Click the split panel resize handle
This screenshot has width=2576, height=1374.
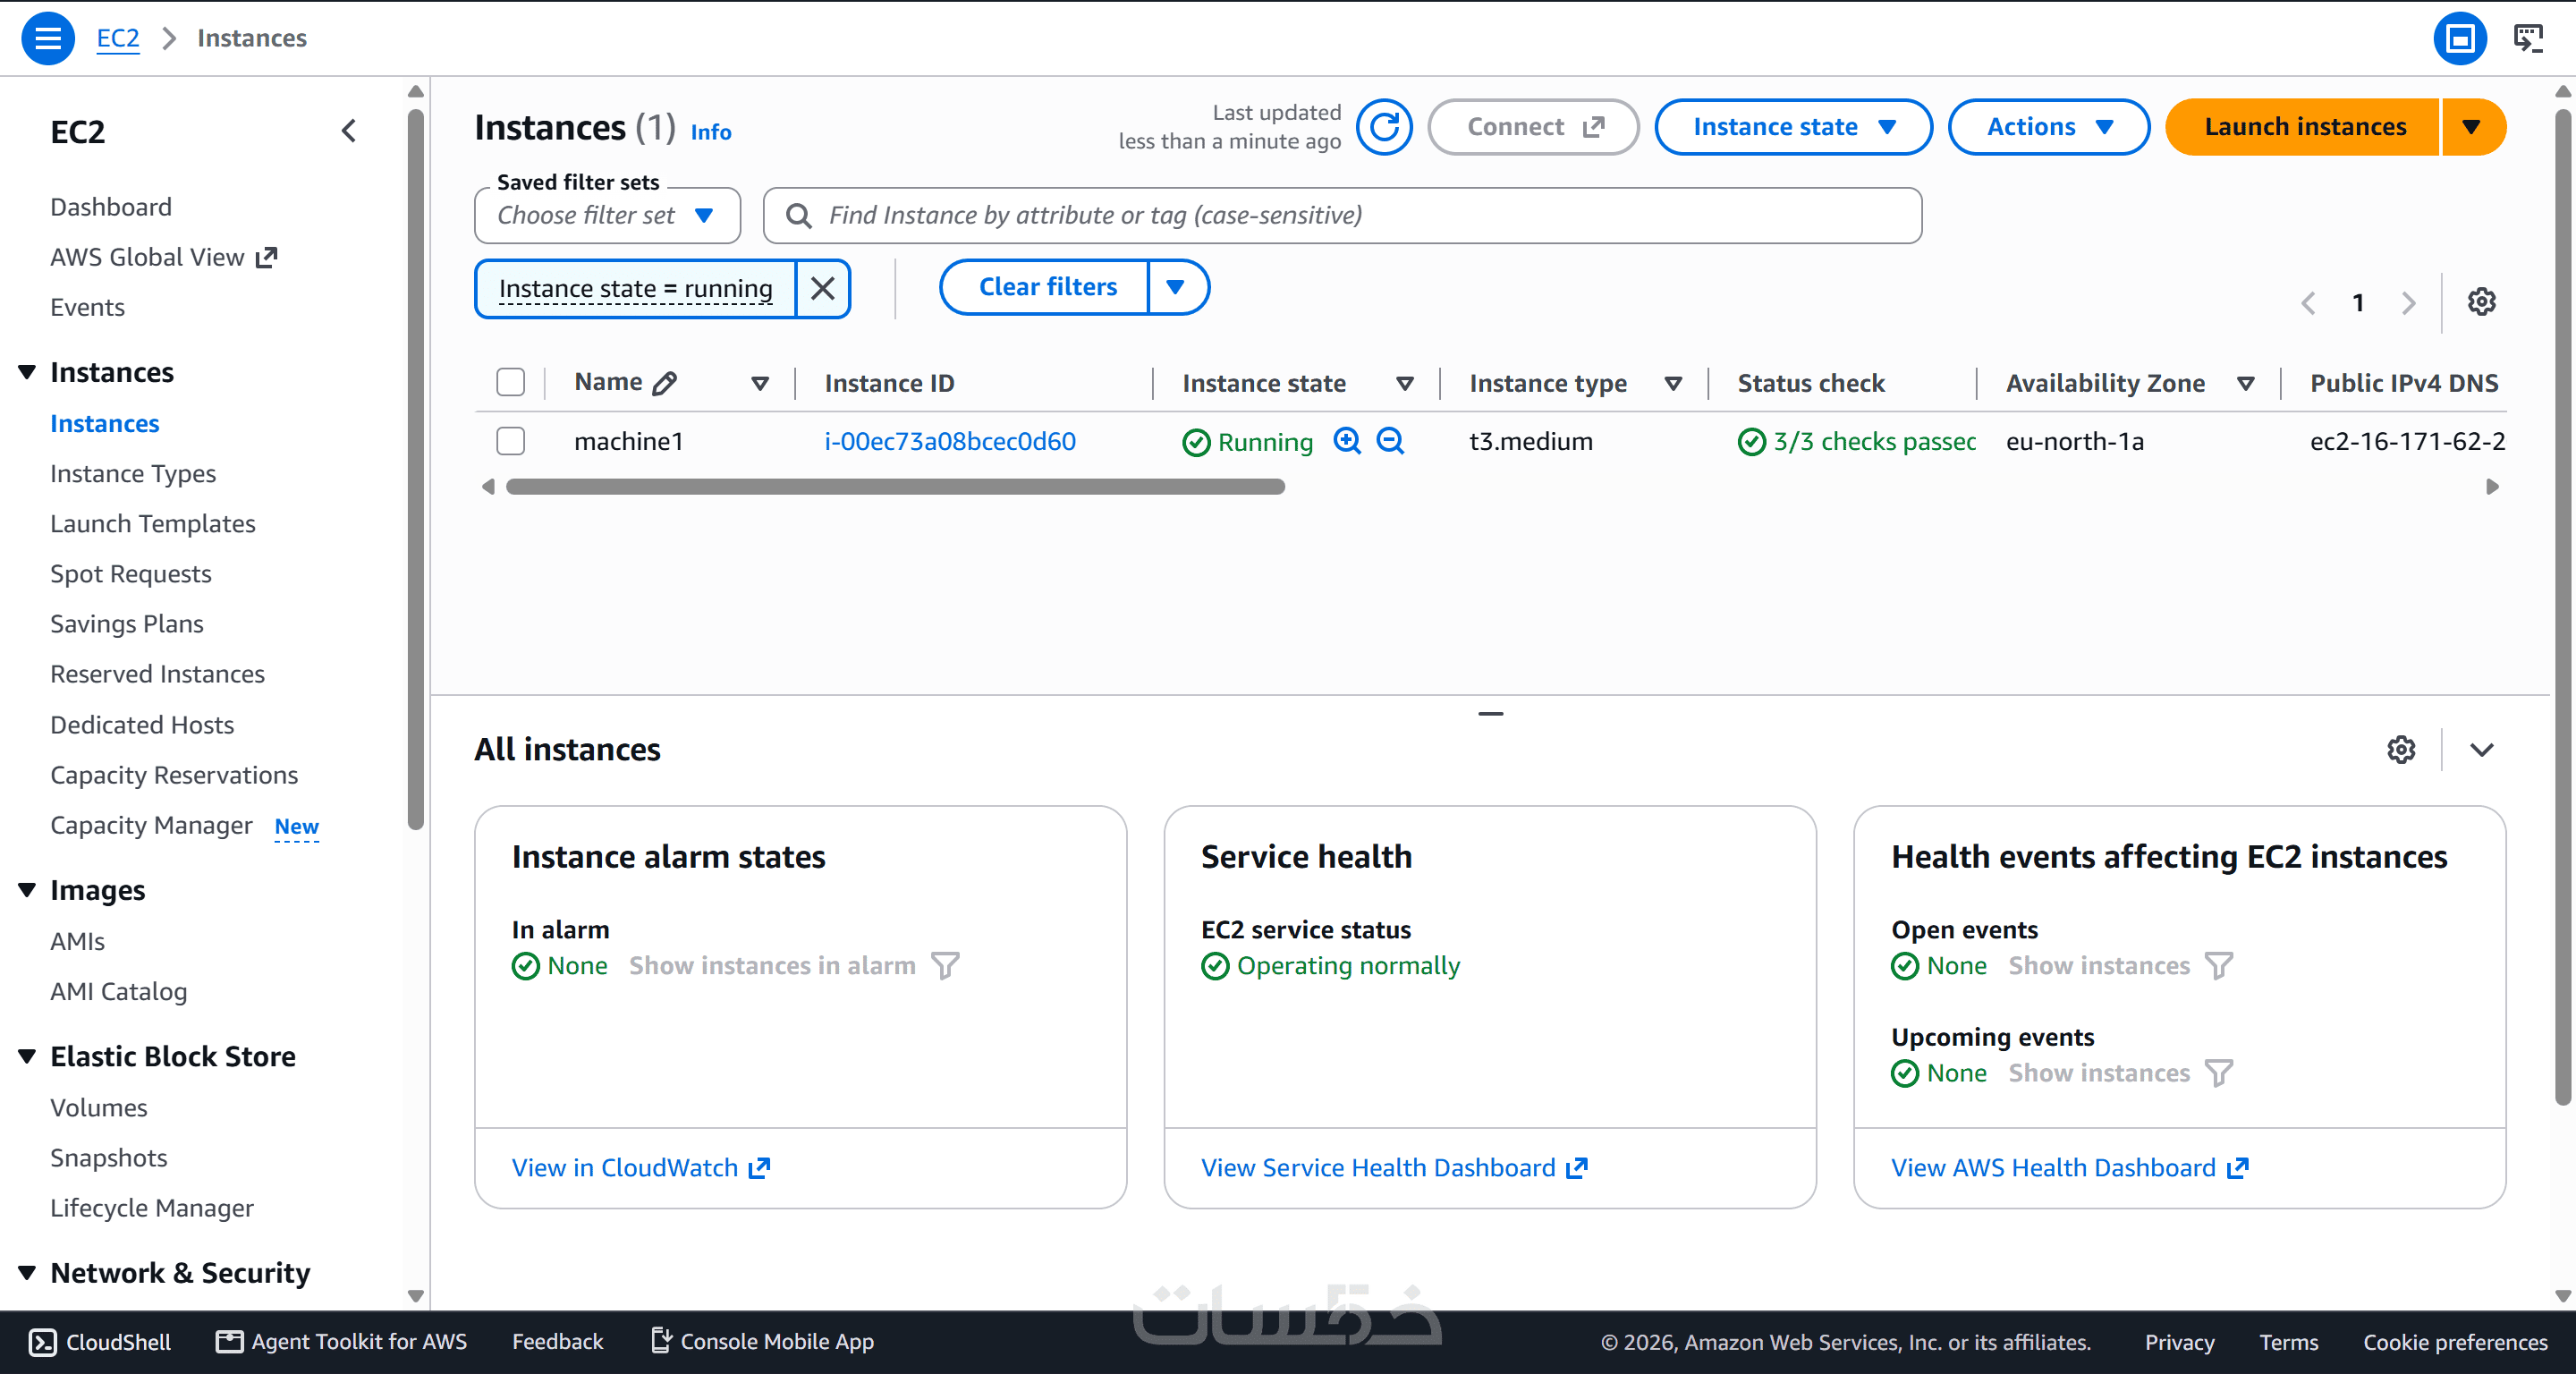coord(1490,713)
